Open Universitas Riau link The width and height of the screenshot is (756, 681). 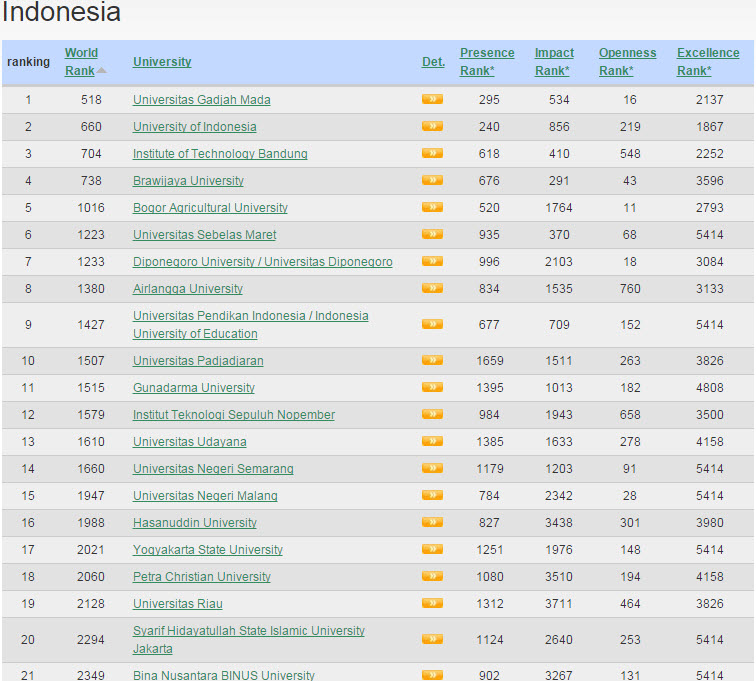click(x=177, y=604)
